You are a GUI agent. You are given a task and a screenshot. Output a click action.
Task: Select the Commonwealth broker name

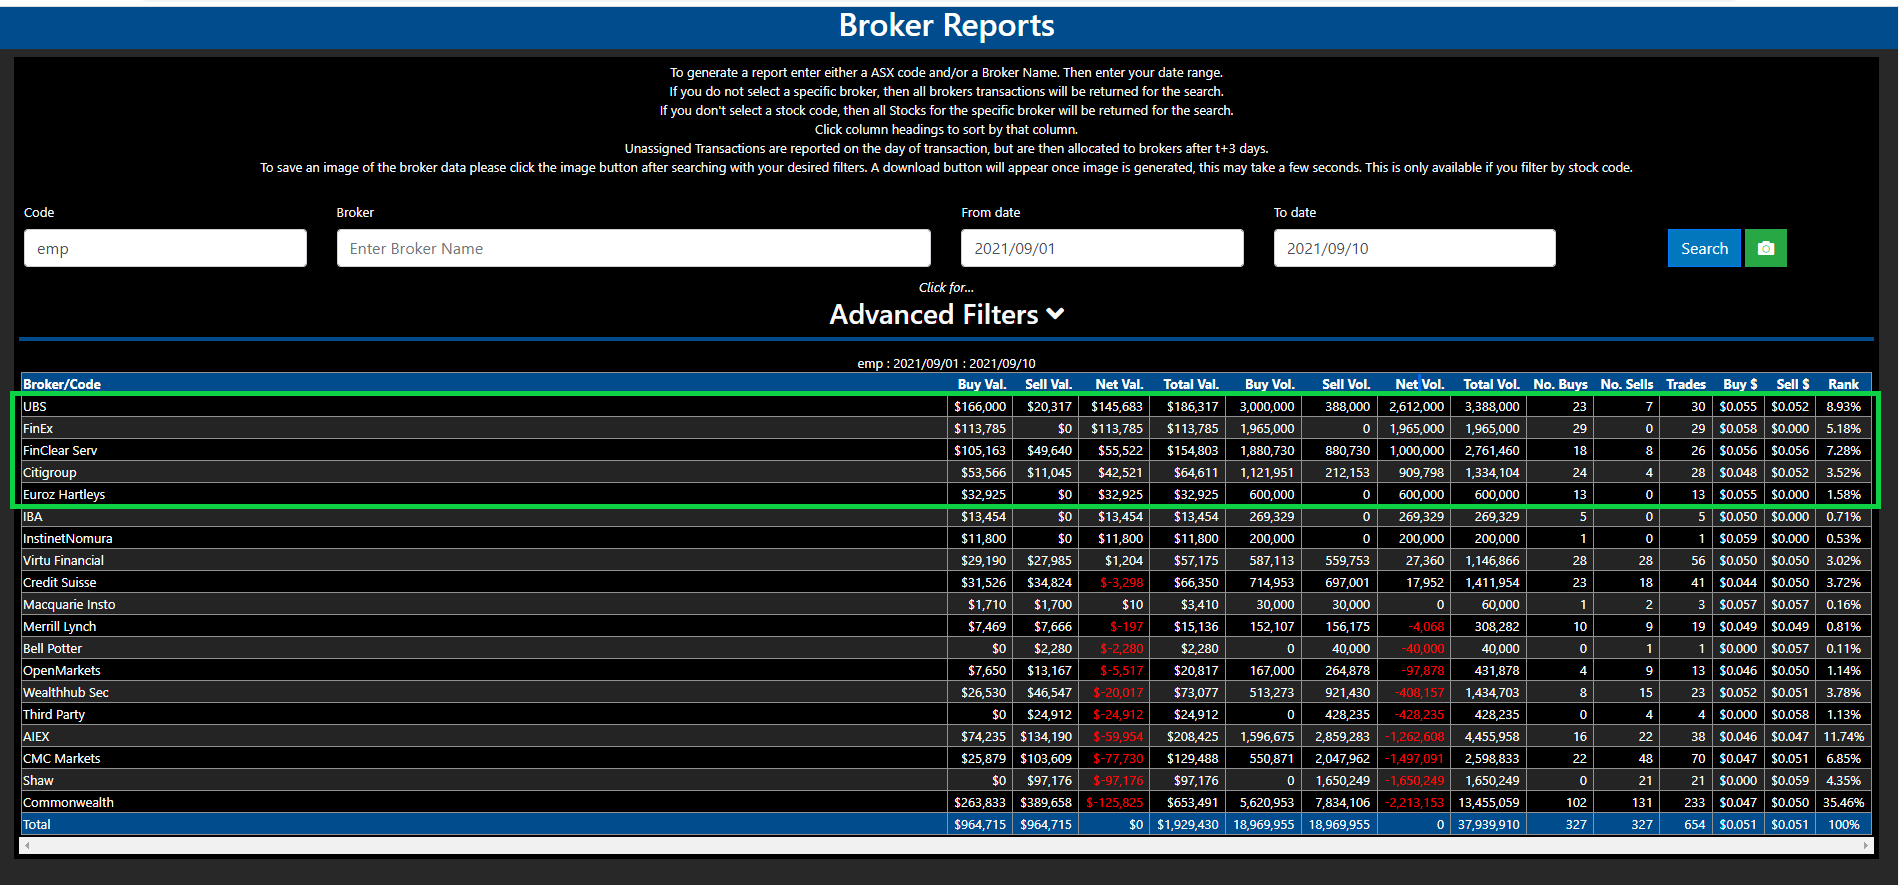(68, 802)
